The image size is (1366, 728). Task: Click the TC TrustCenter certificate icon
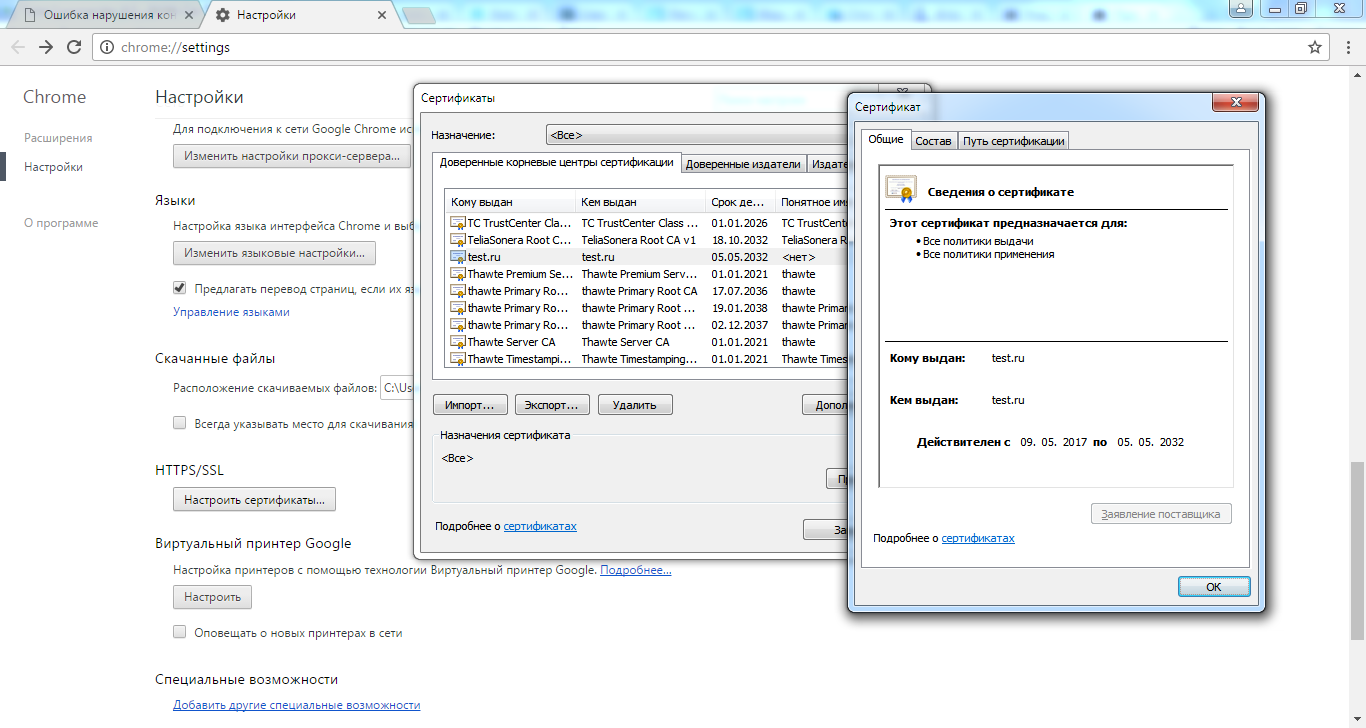tap(458, 223)
